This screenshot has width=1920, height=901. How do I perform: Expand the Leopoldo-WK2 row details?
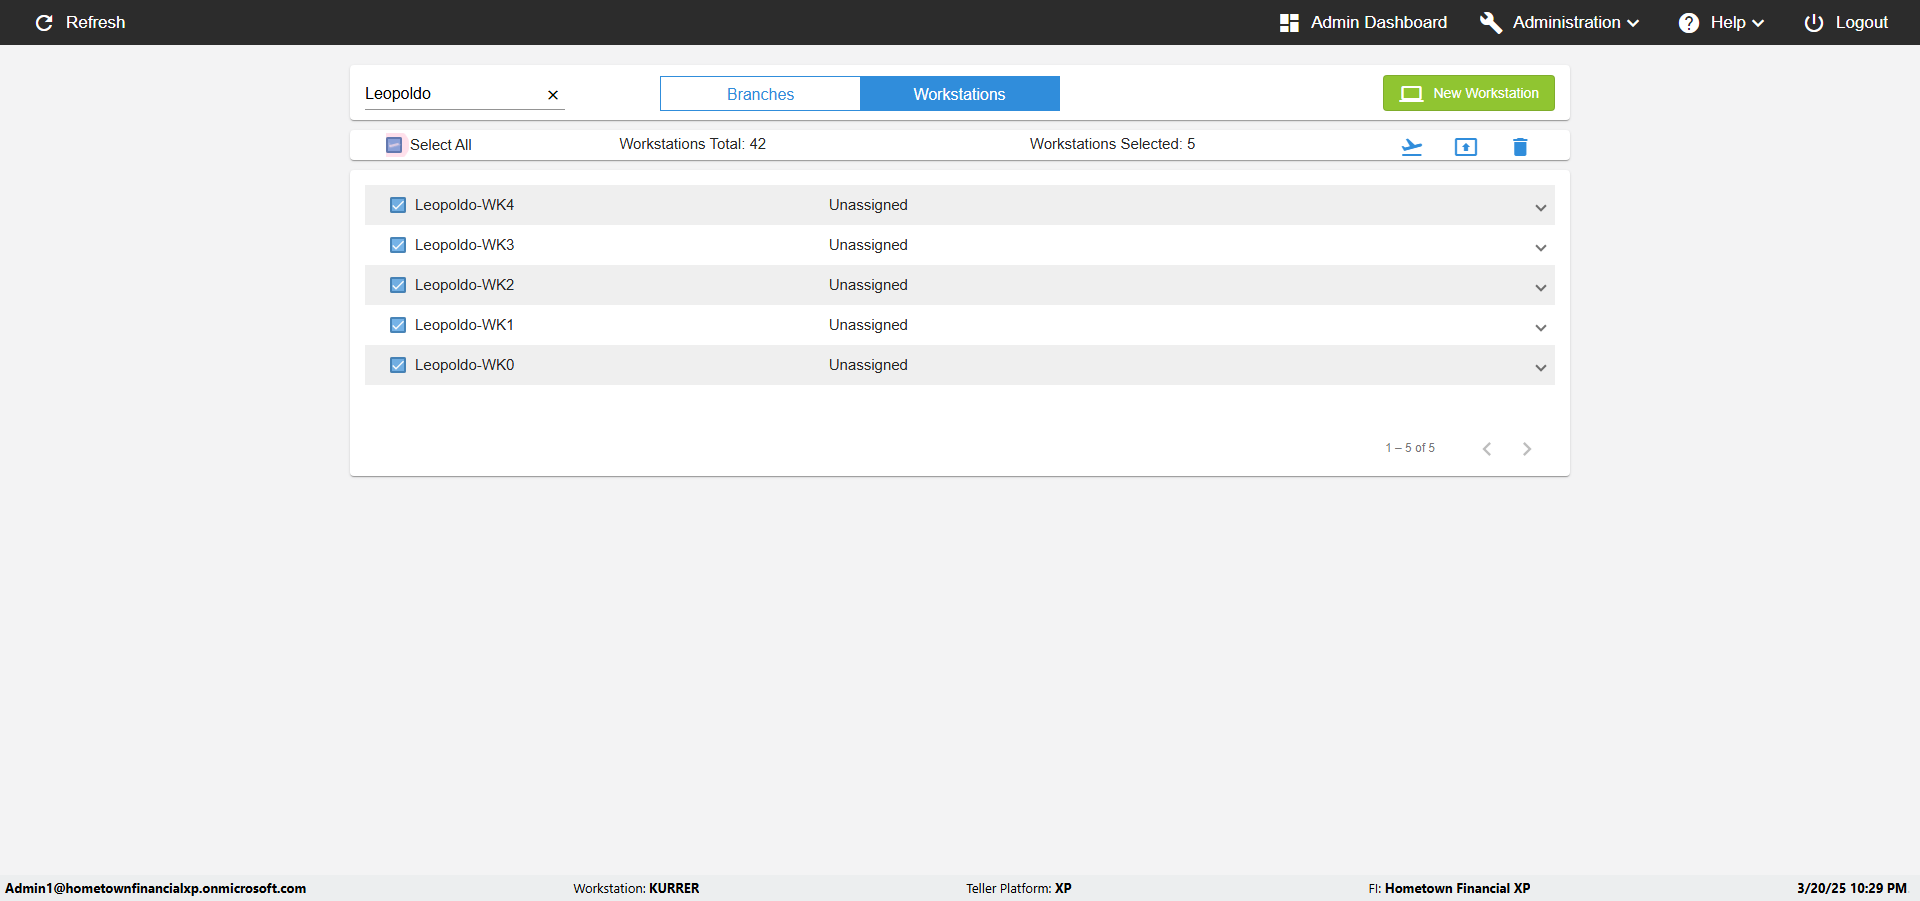[1541, 288]
